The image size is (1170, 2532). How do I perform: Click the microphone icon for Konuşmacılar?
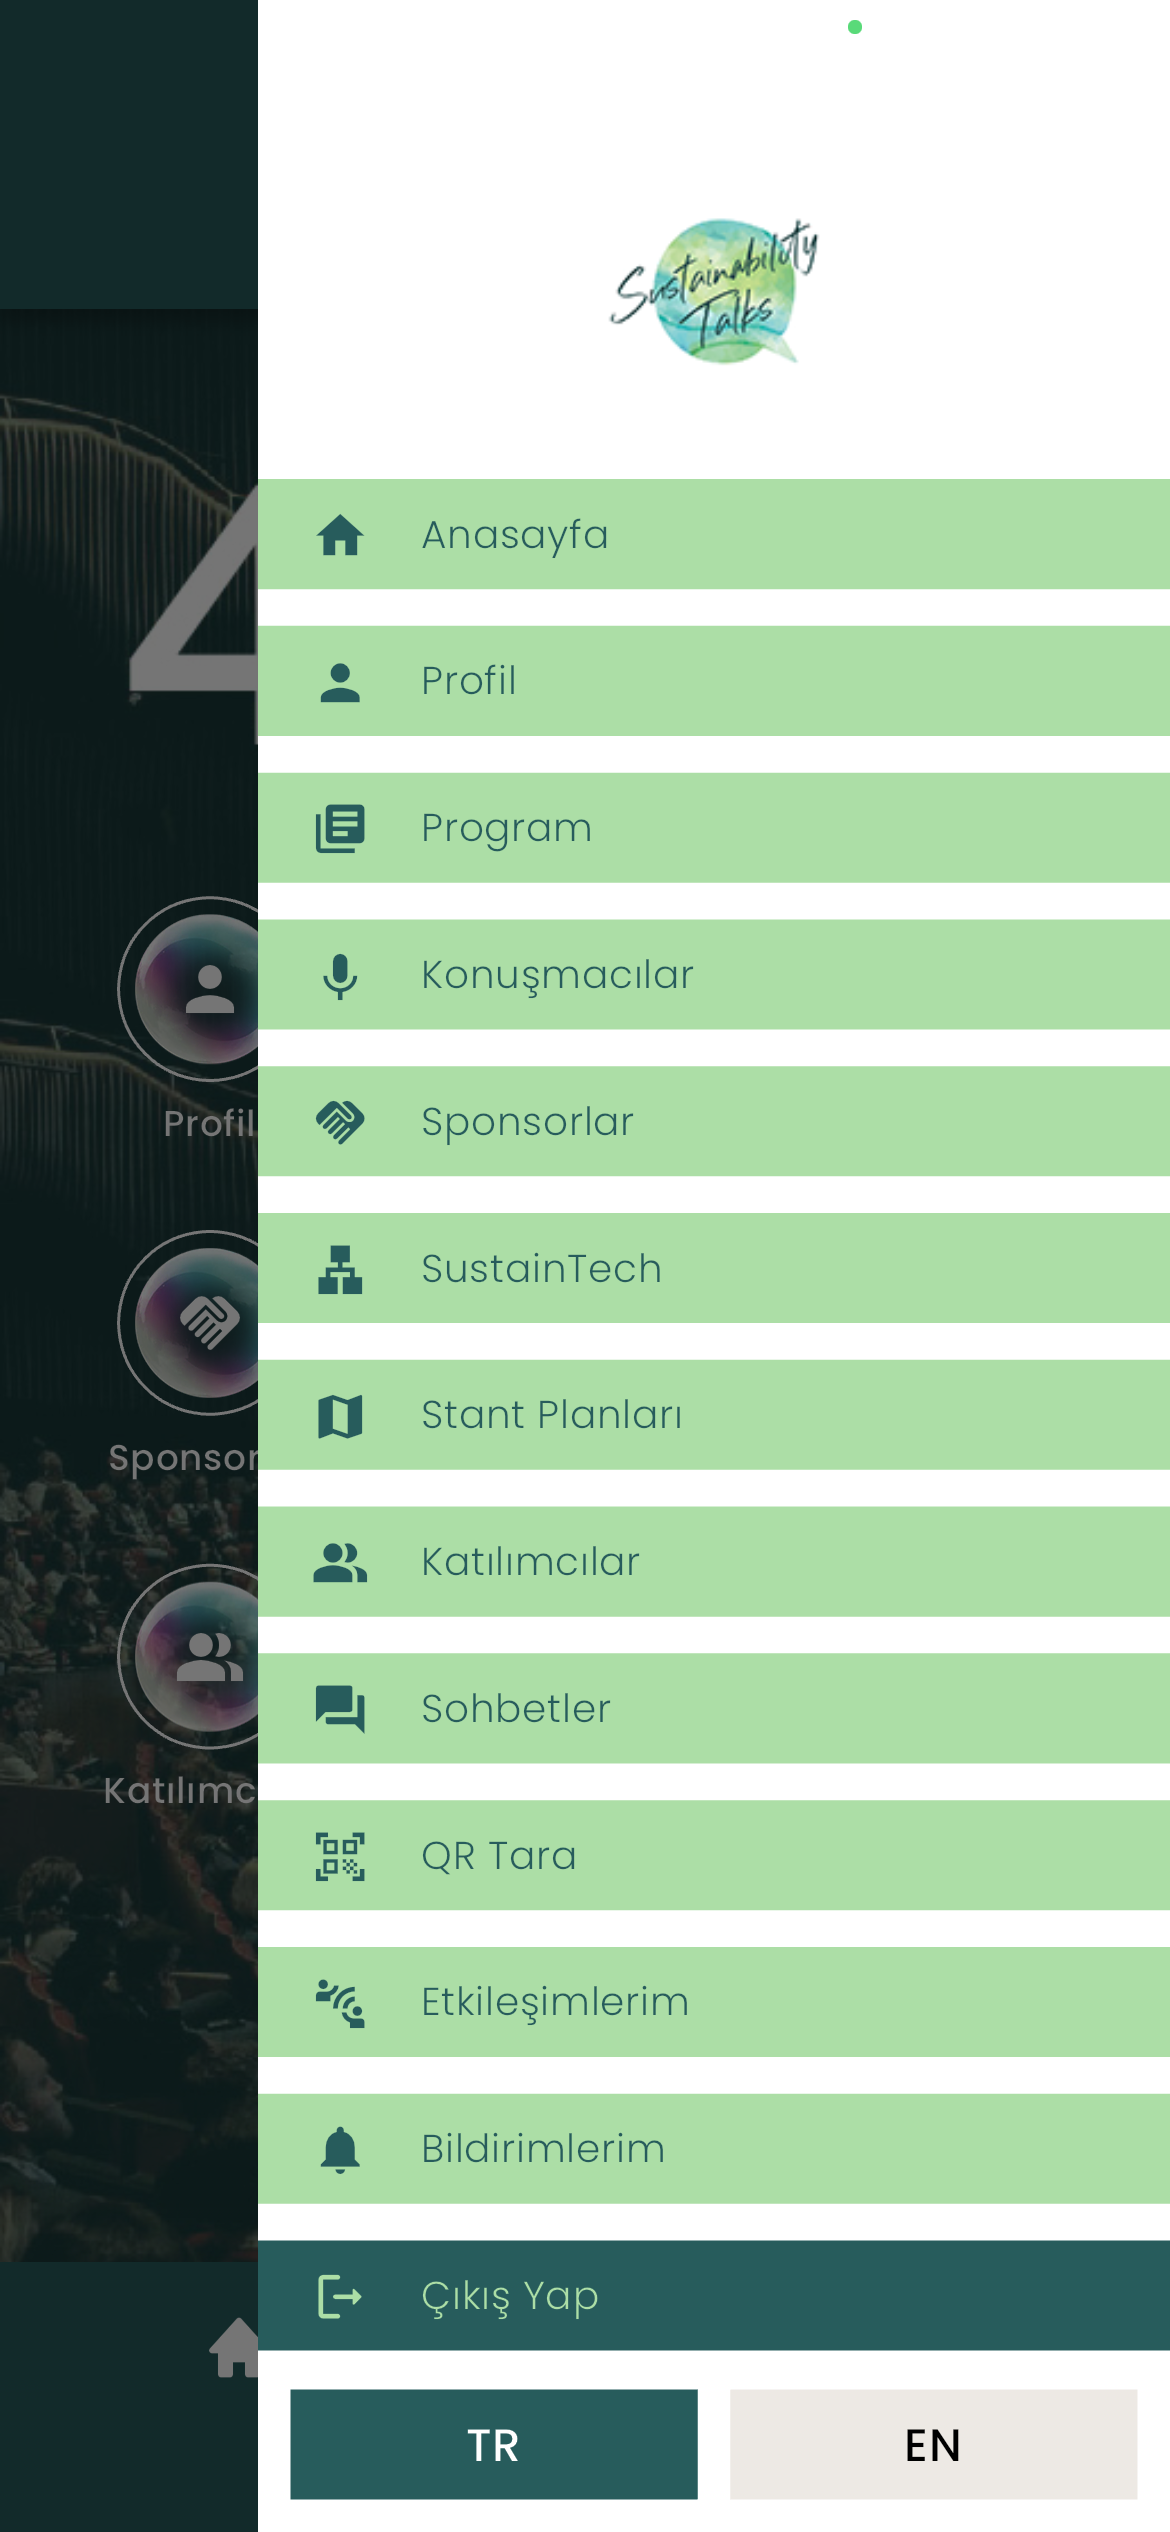pos(340,976)
